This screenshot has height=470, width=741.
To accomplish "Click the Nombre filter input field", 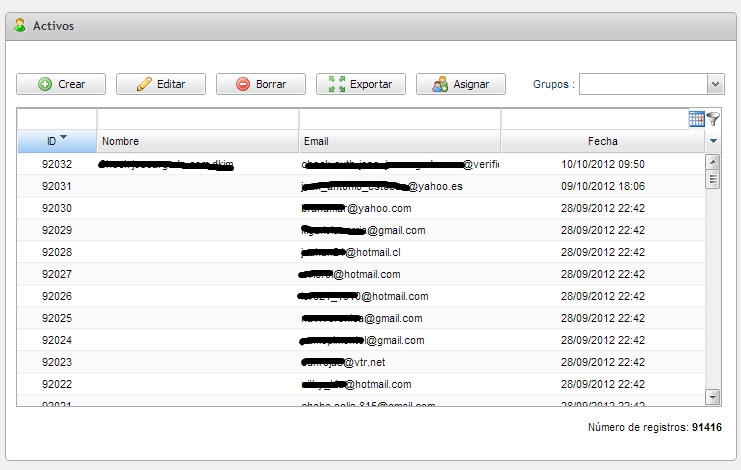I will click(198, 119).
